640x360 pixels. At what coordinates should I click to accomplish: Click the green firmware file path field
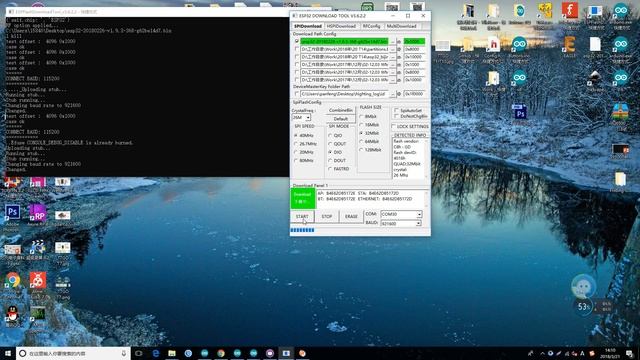point(344,41)
